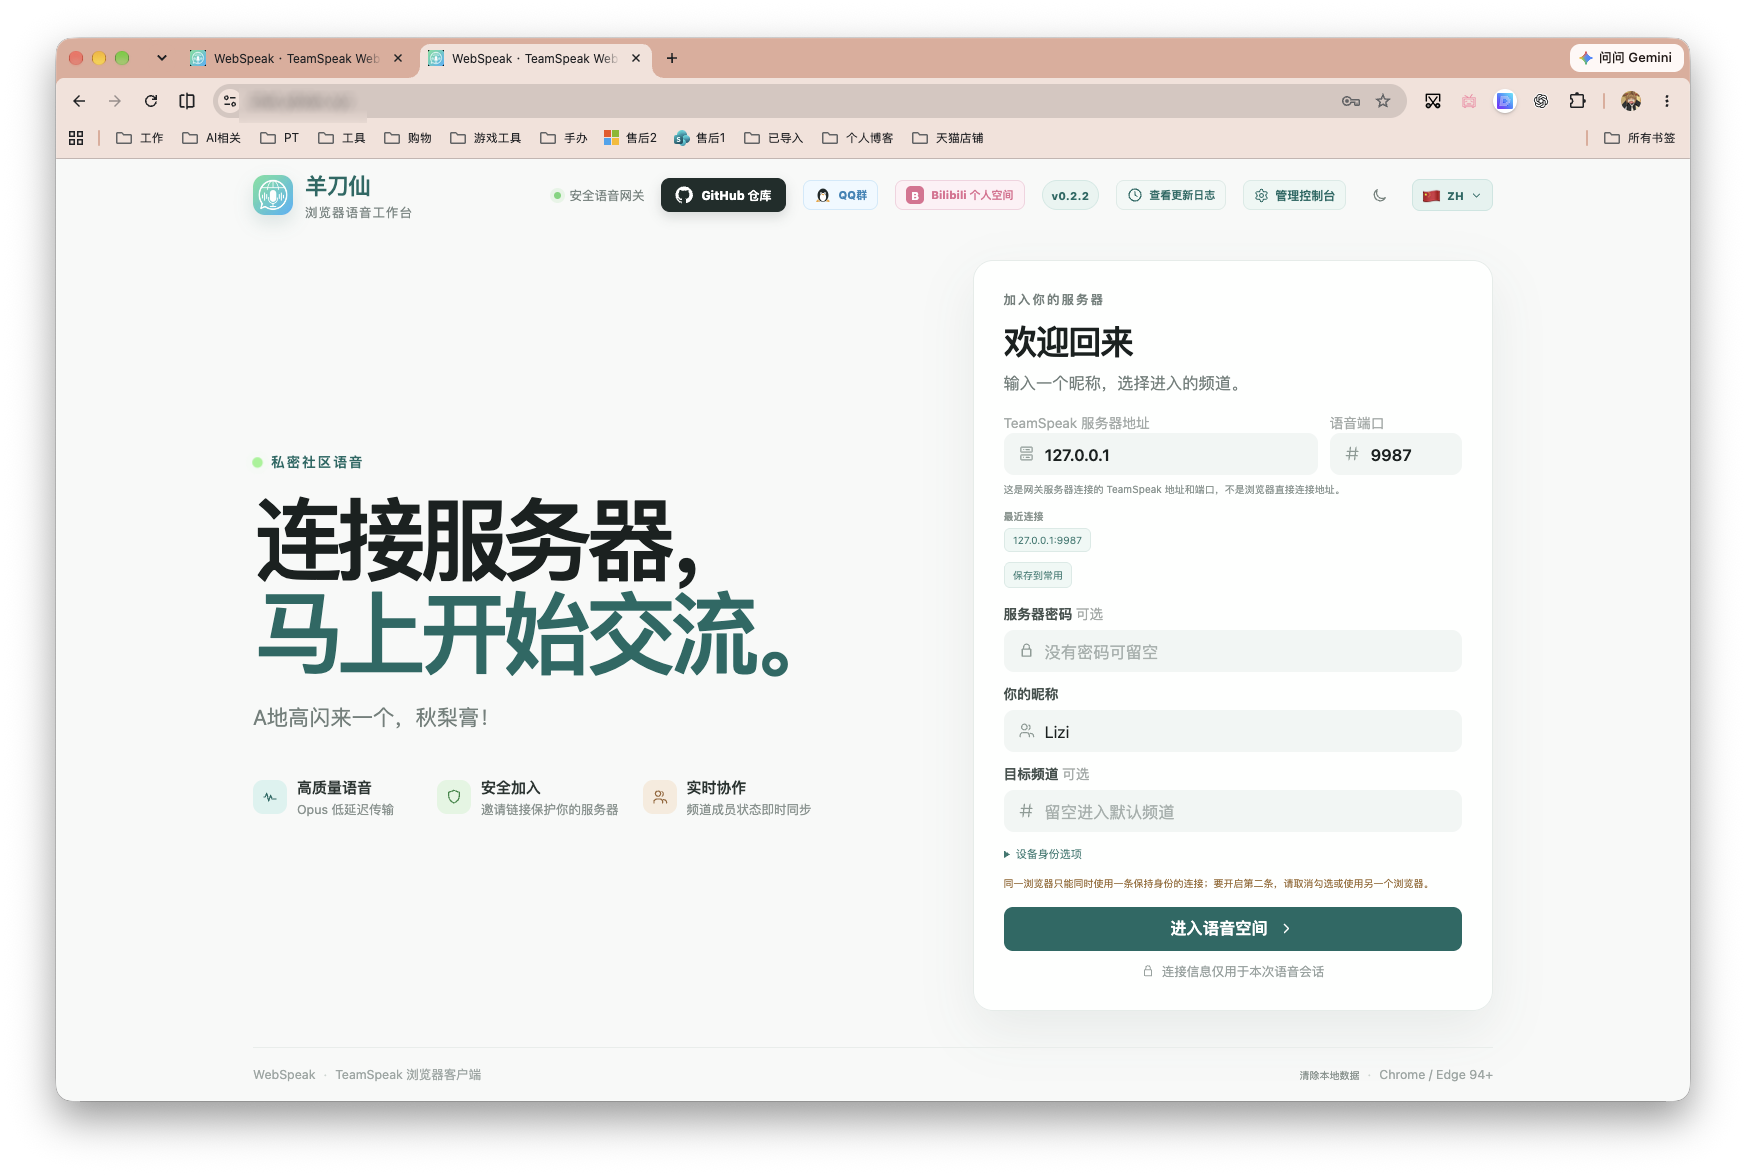This screenshot has height=1175, width=1746.
Task: Open 查看更新日志 changelog
Action: [1171, 195]
